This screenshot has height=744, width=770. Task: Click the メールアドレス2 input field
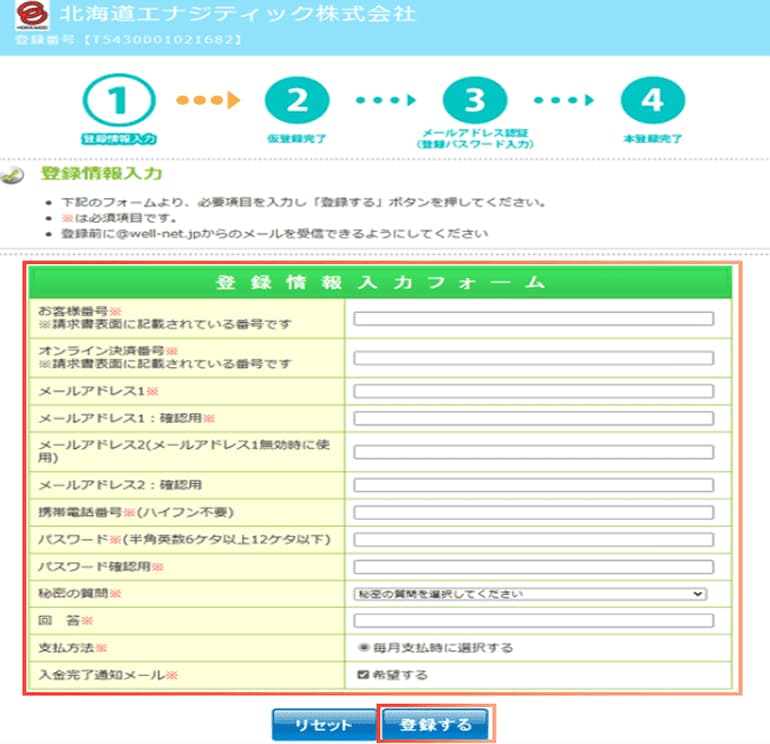pos(533,452)
